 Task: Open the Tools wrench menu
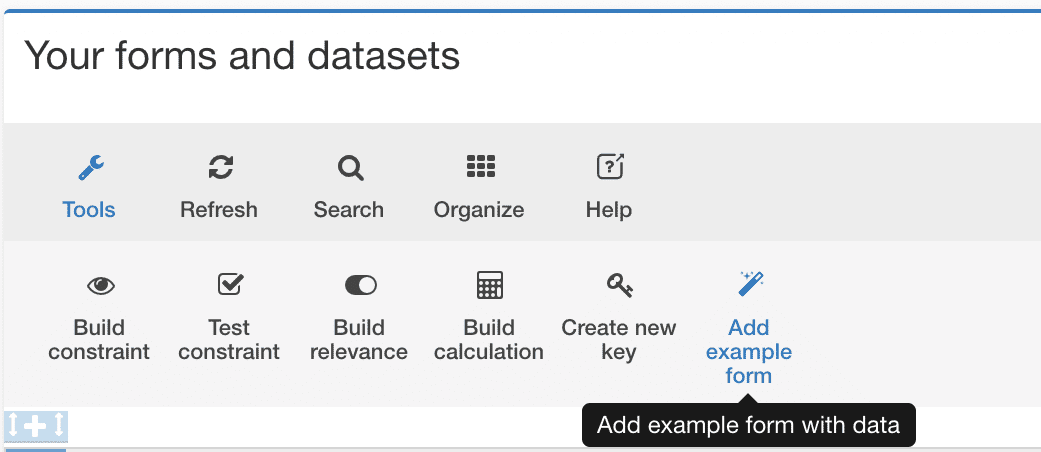[90, 167]
